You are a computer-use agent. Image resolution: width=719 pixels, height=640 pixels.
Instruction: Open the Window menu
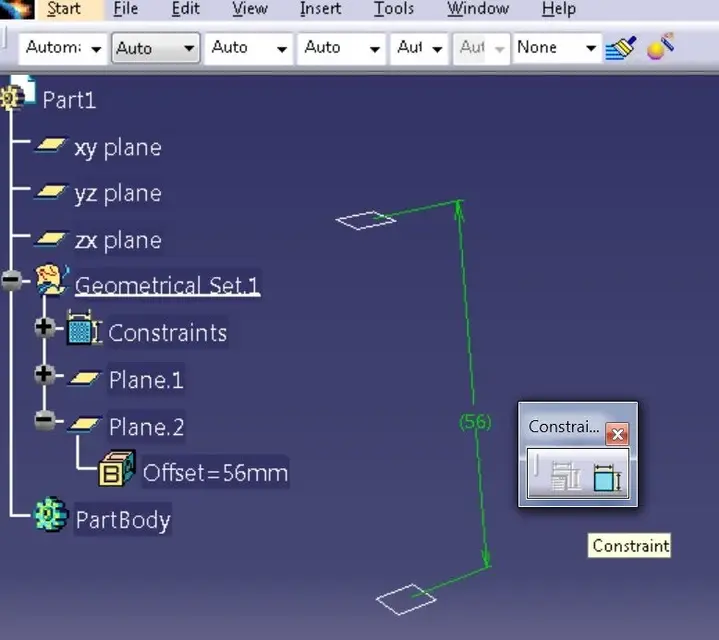478,9
